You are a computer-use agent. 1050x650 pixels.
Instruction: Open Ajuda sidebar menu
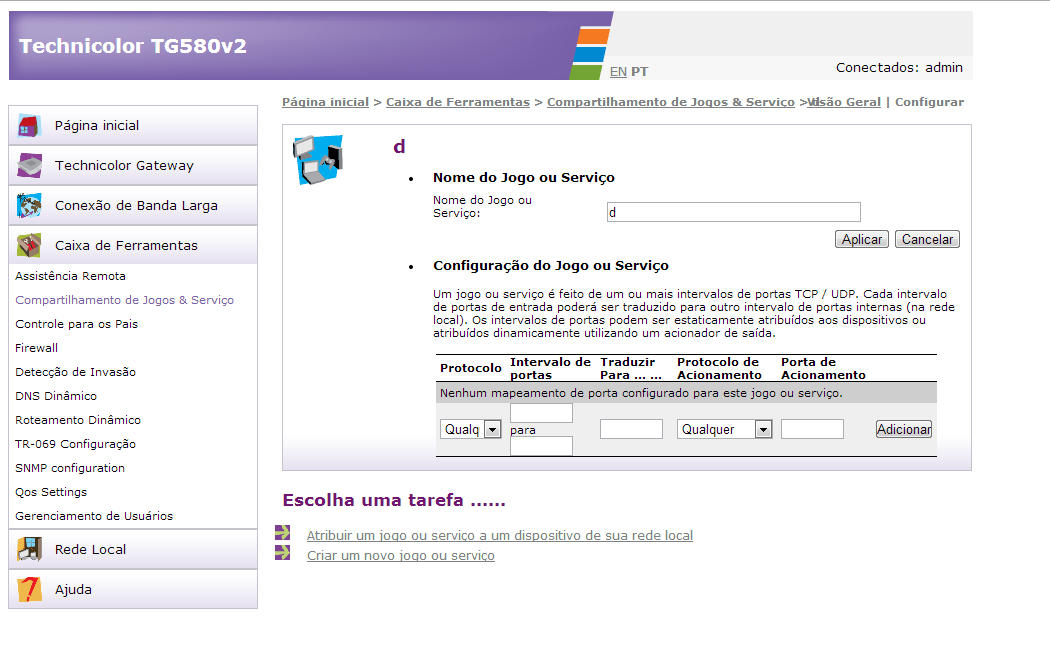click(x=133, y=590)
